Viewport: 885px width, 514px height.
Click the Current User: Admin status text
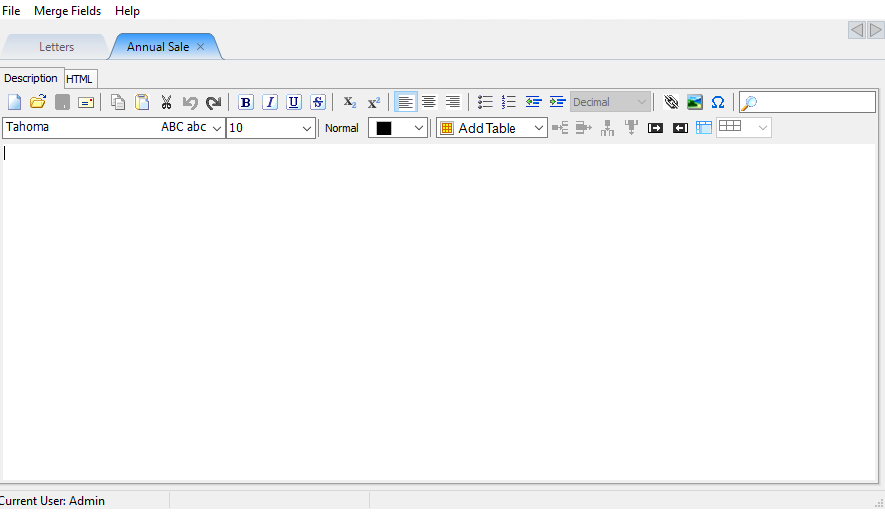pos(52,500)
